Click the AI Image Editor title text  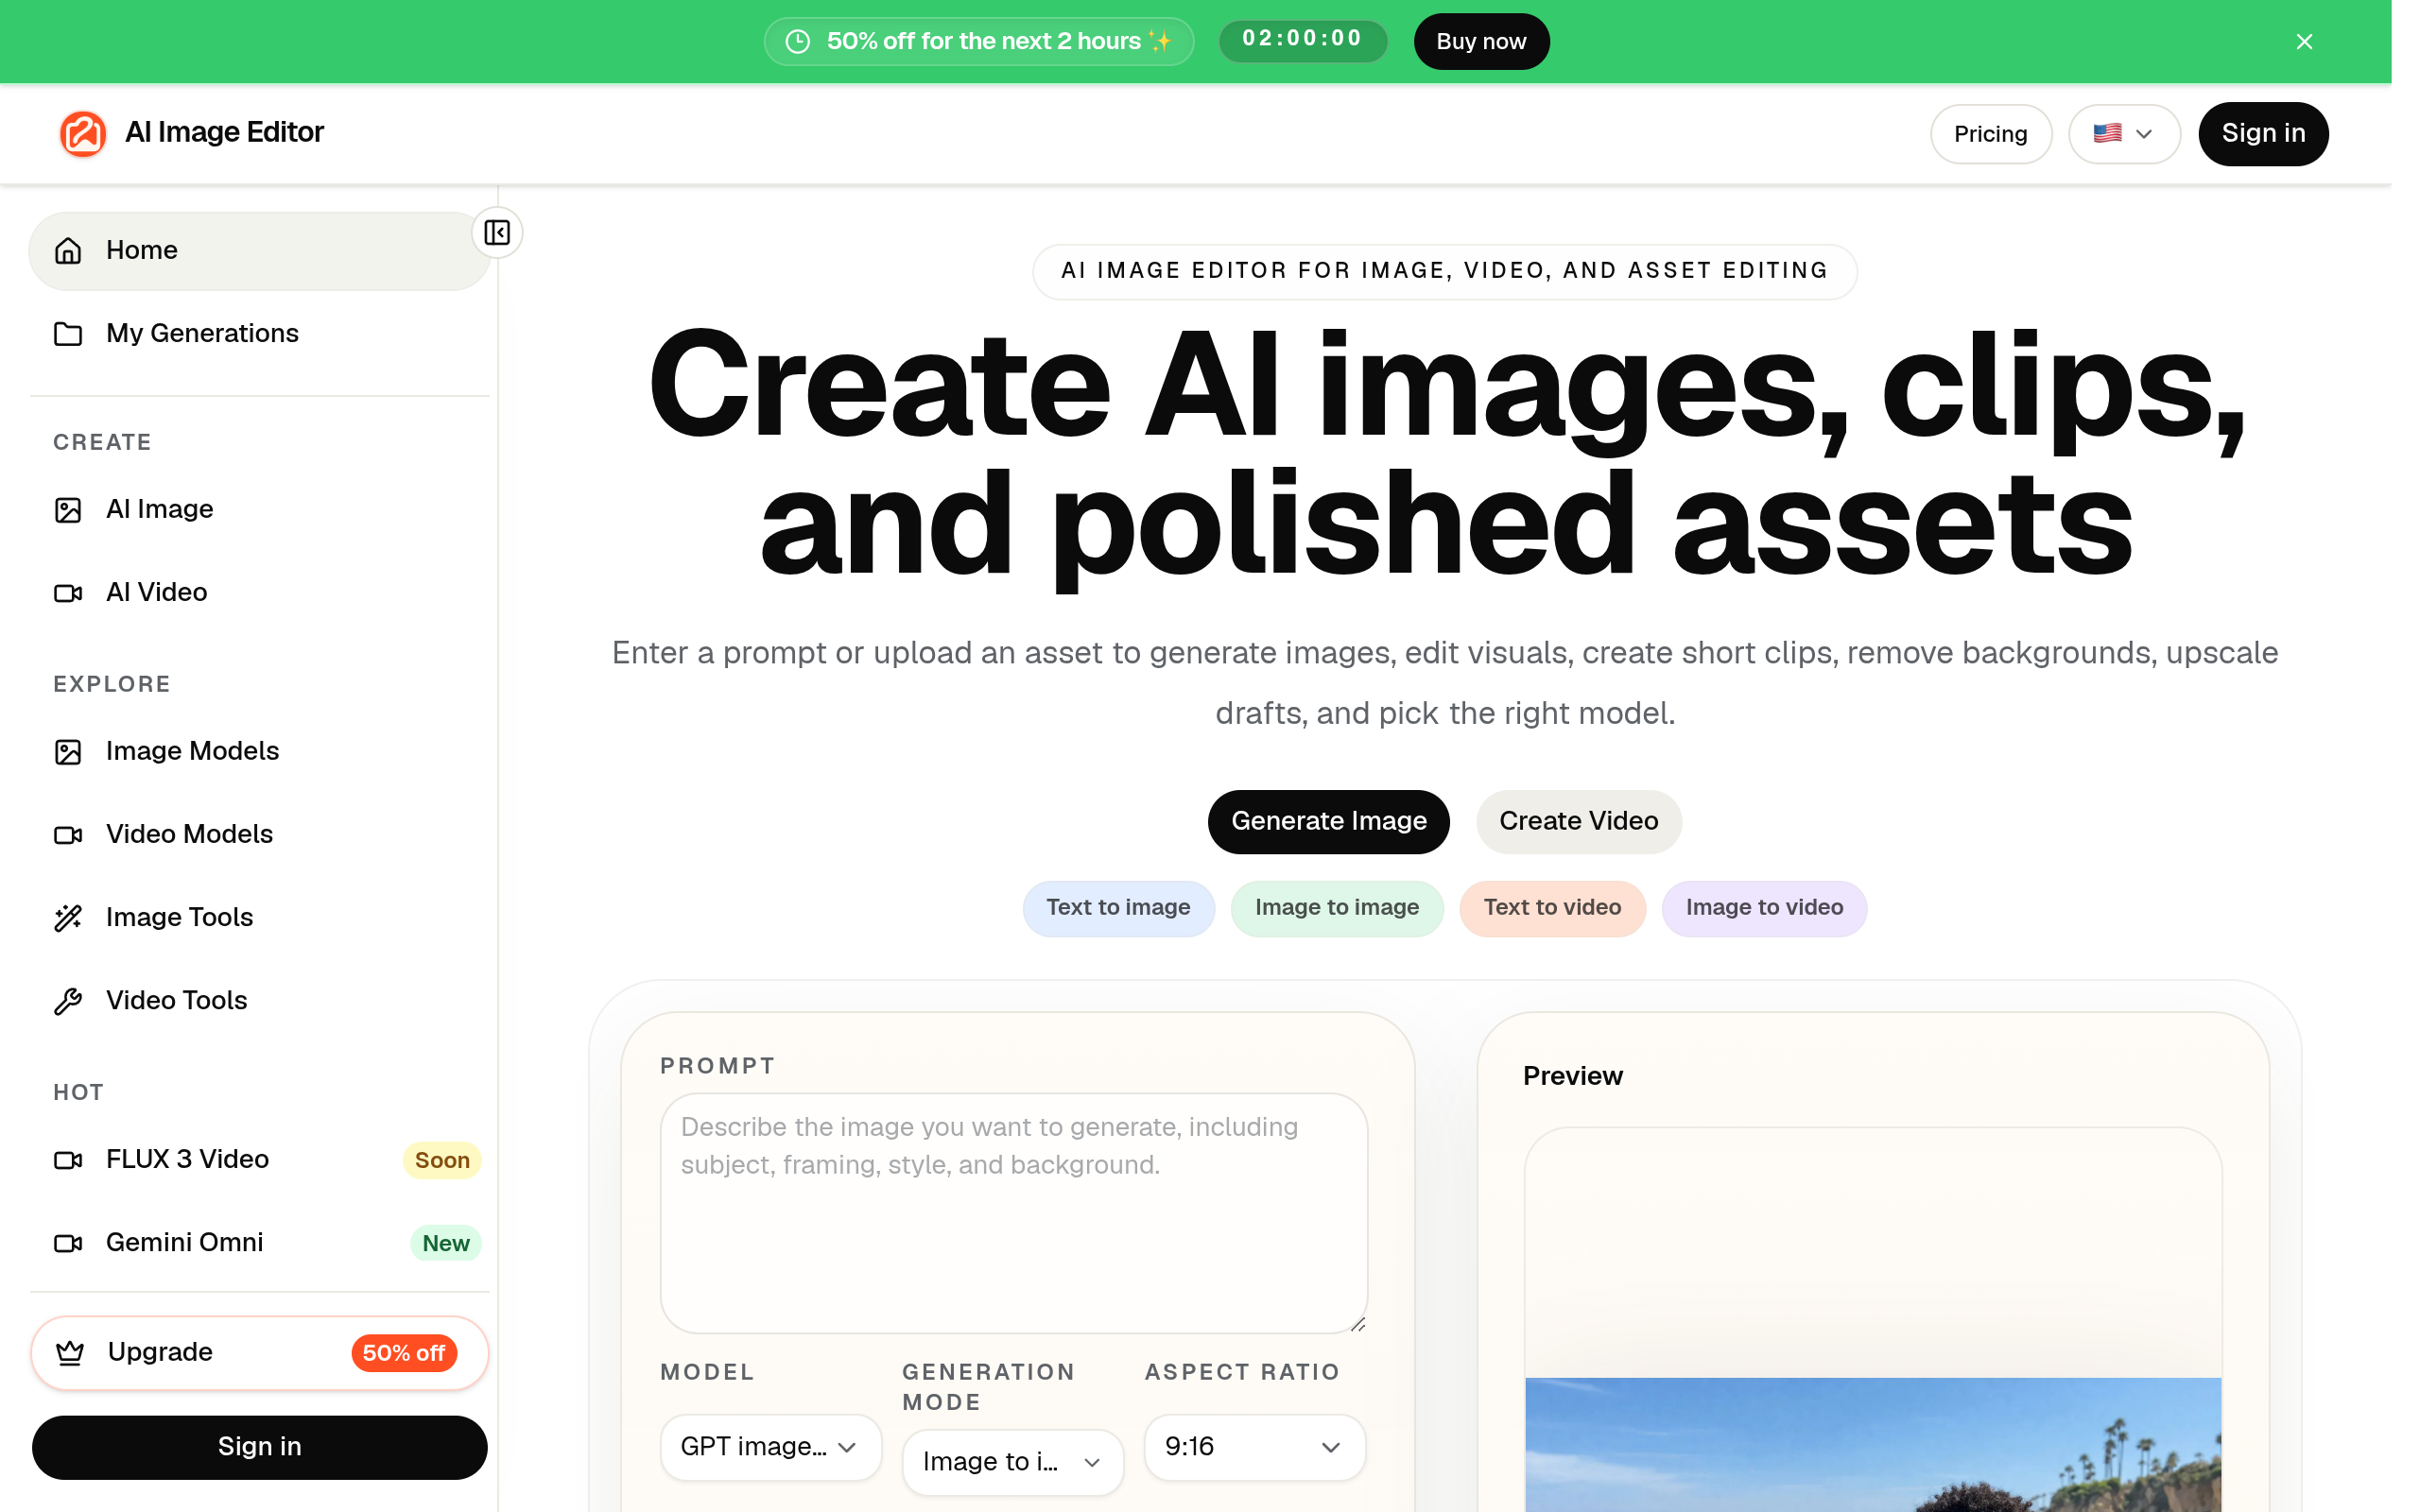[224, 132]
